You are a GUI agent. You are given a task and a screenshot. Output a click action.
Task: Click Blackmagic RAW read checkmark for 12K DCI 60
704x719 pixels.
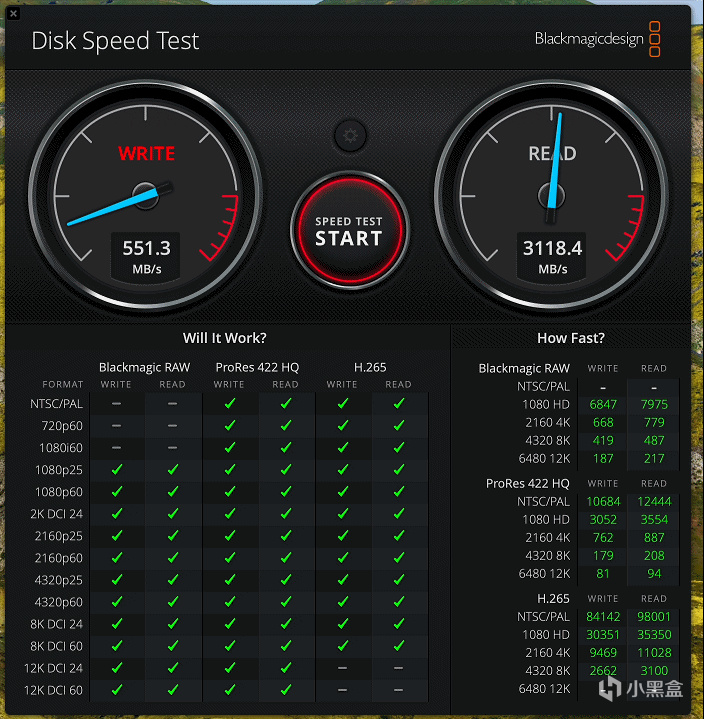tap(173, 690)
